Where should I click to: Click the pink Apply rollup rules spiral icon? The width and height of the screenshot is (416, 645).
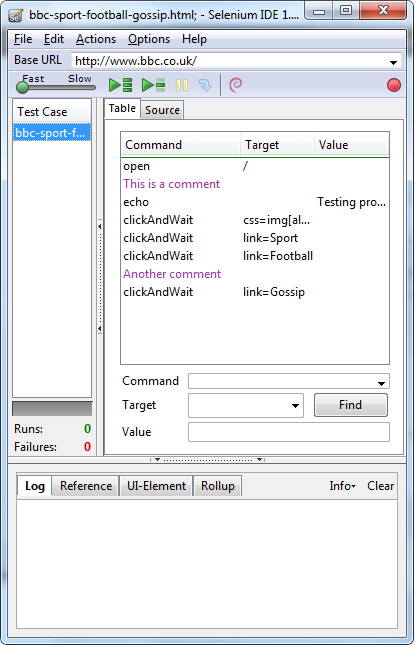coord(235,85)
